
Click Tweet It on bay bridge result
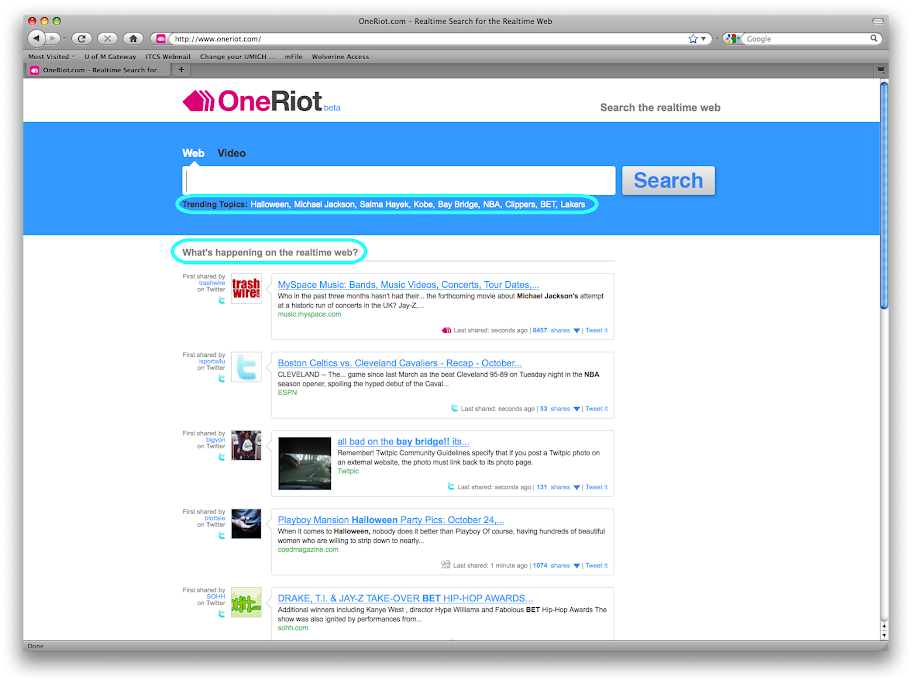(x=596, y=488)
